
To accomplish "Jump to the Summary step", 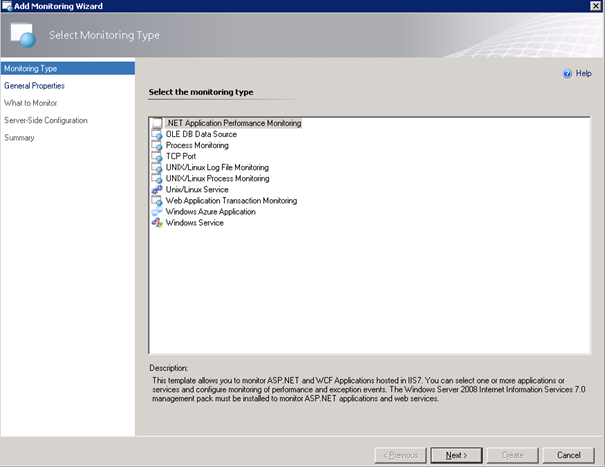I will tap(19, 138).
